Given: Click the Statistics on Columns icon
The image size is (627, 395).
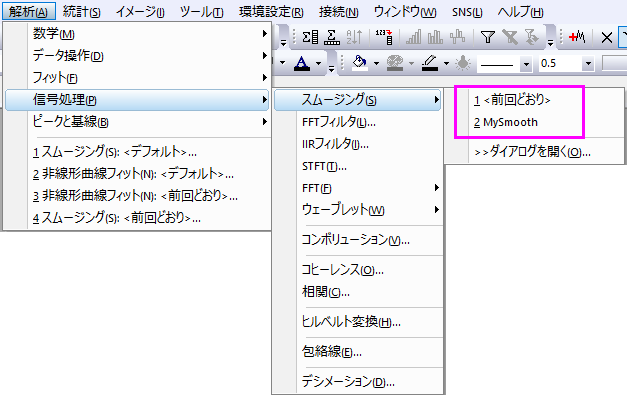Looking at the screenshot, I should [x=310, y=37].
